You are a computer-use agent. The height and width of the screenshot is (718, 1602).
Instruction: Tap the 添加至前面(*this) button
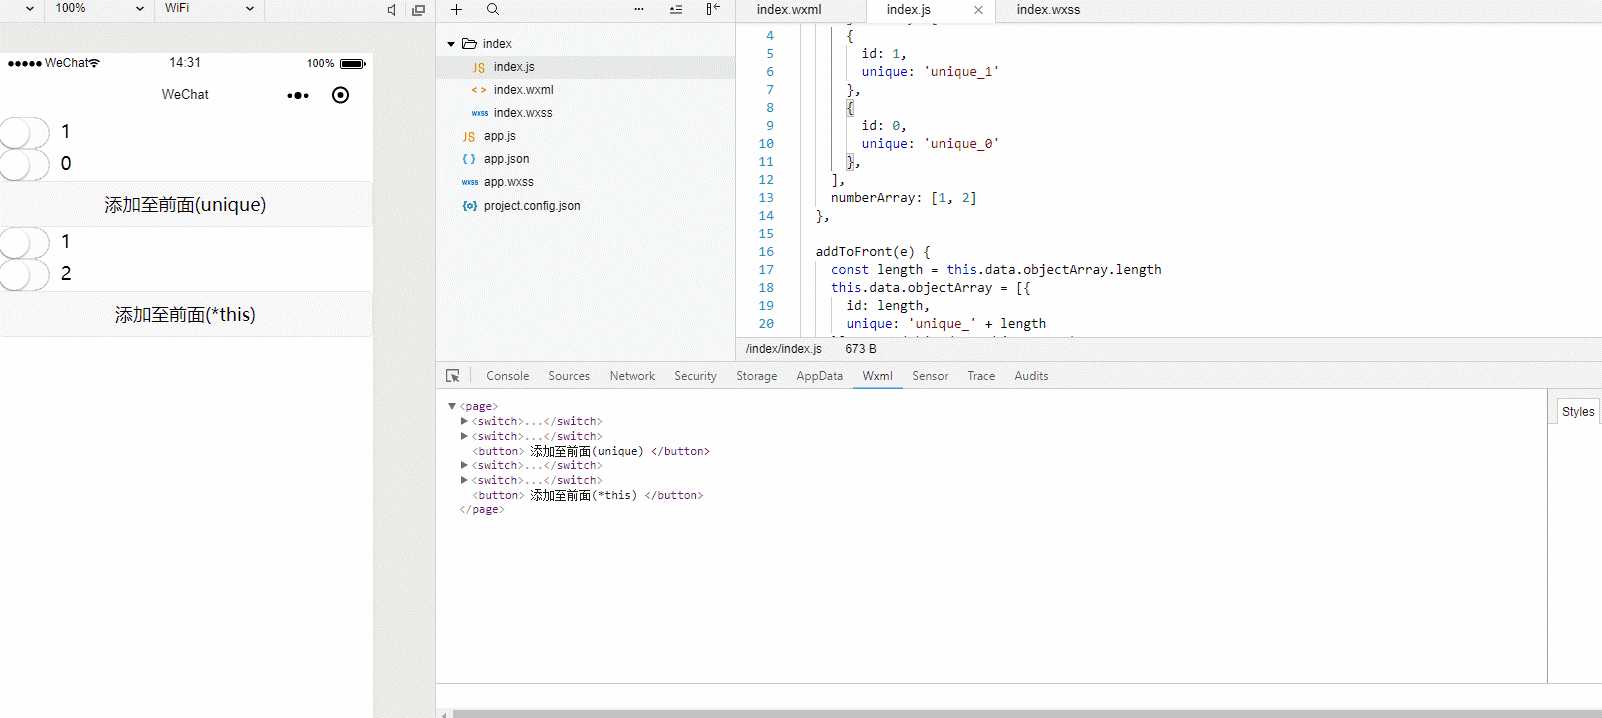click(x=186, y=315)
